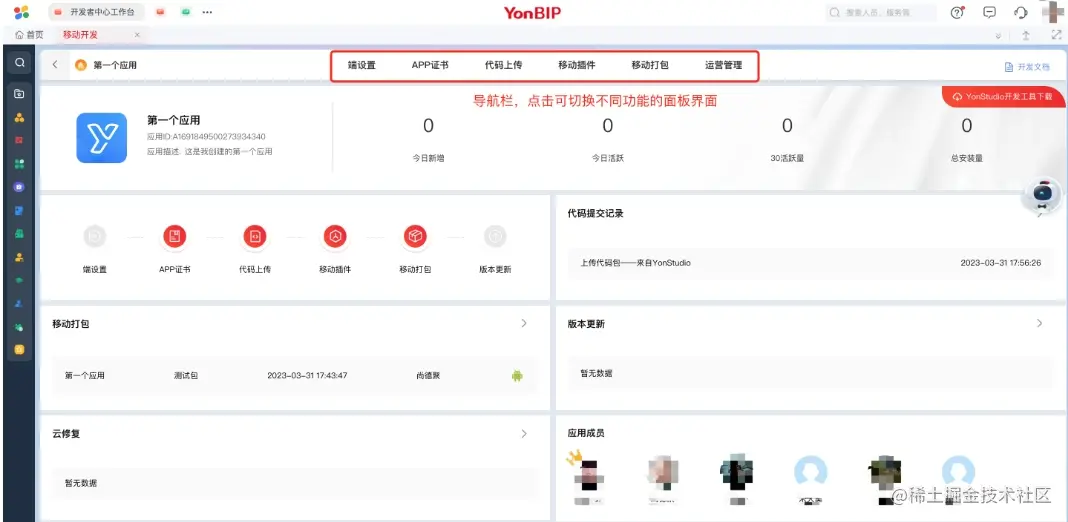The image size is (1068, 522).
Task: Click the purple round sidebar icon
Action: click(20, 187)
